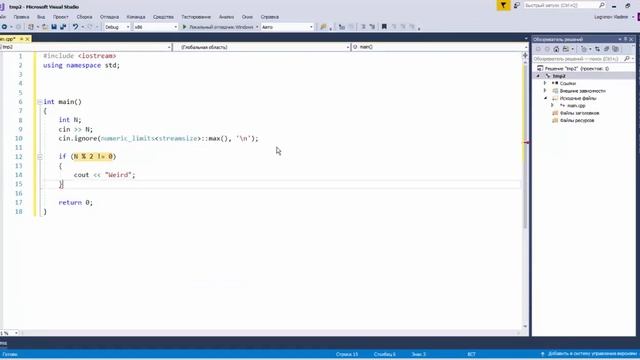Click the Save All toolbar icon
Screen dimensions: 640x360
click(63, 27)
